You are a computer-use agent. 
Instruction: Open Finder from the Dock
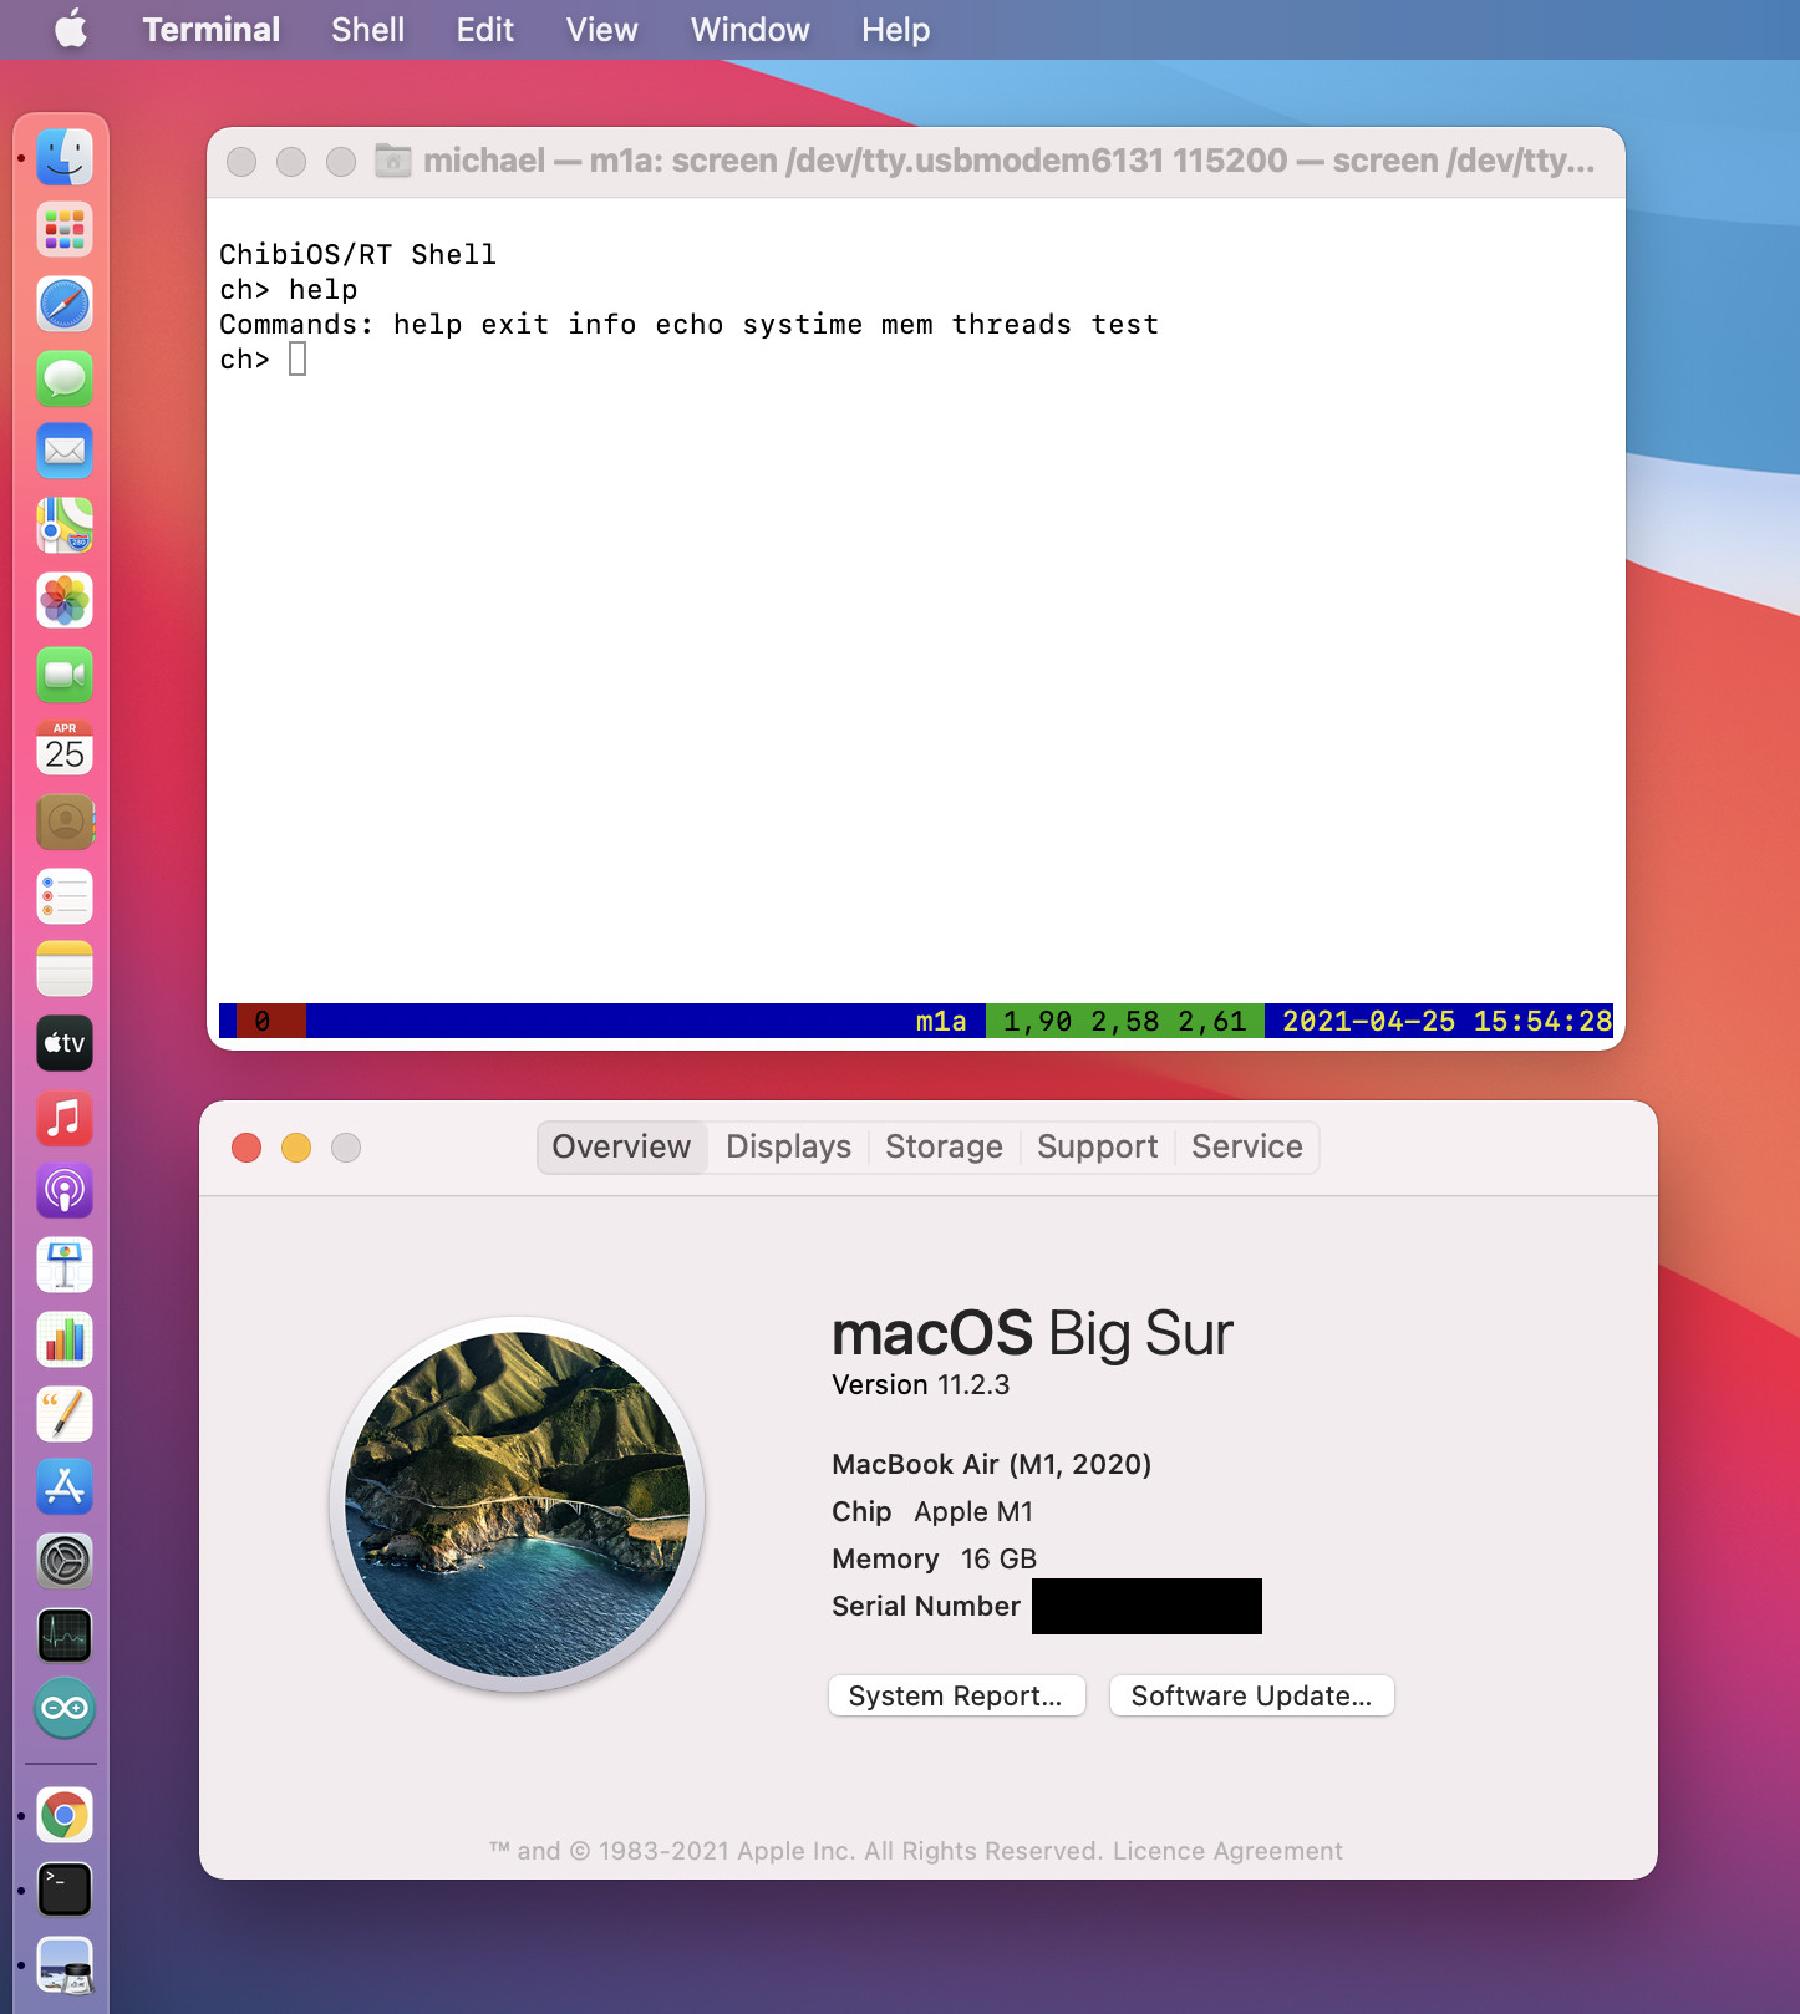point(64,157)
